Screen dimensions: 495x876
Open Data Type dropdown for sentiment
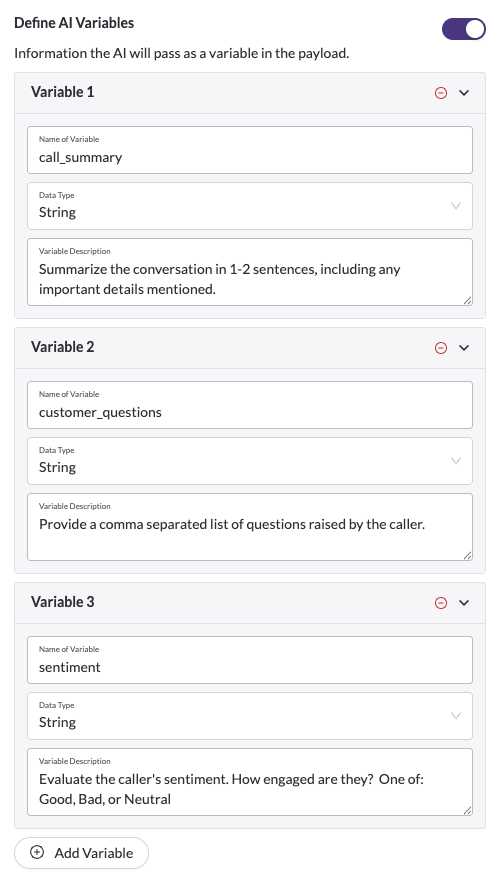coord(250,716)
